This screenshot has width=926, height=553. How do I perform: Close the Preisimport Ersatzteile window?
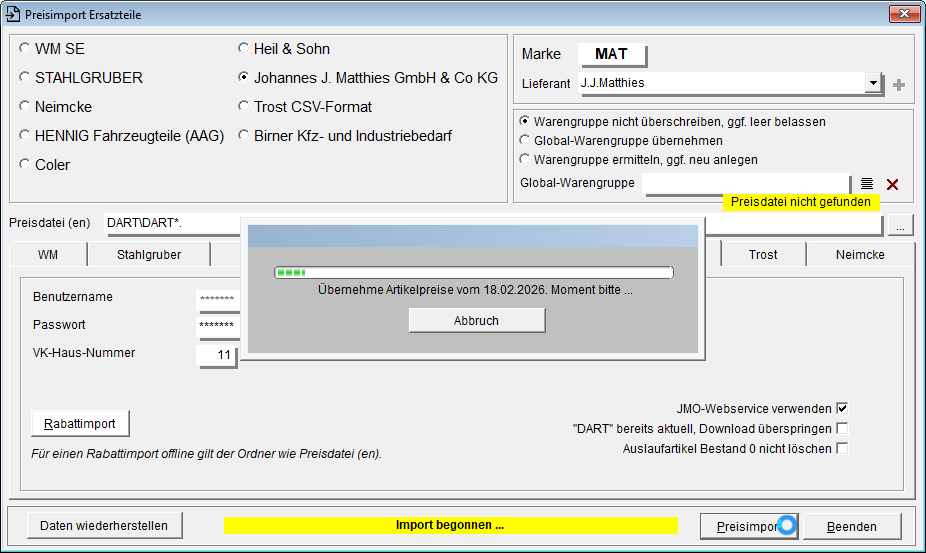pos(904,14)
